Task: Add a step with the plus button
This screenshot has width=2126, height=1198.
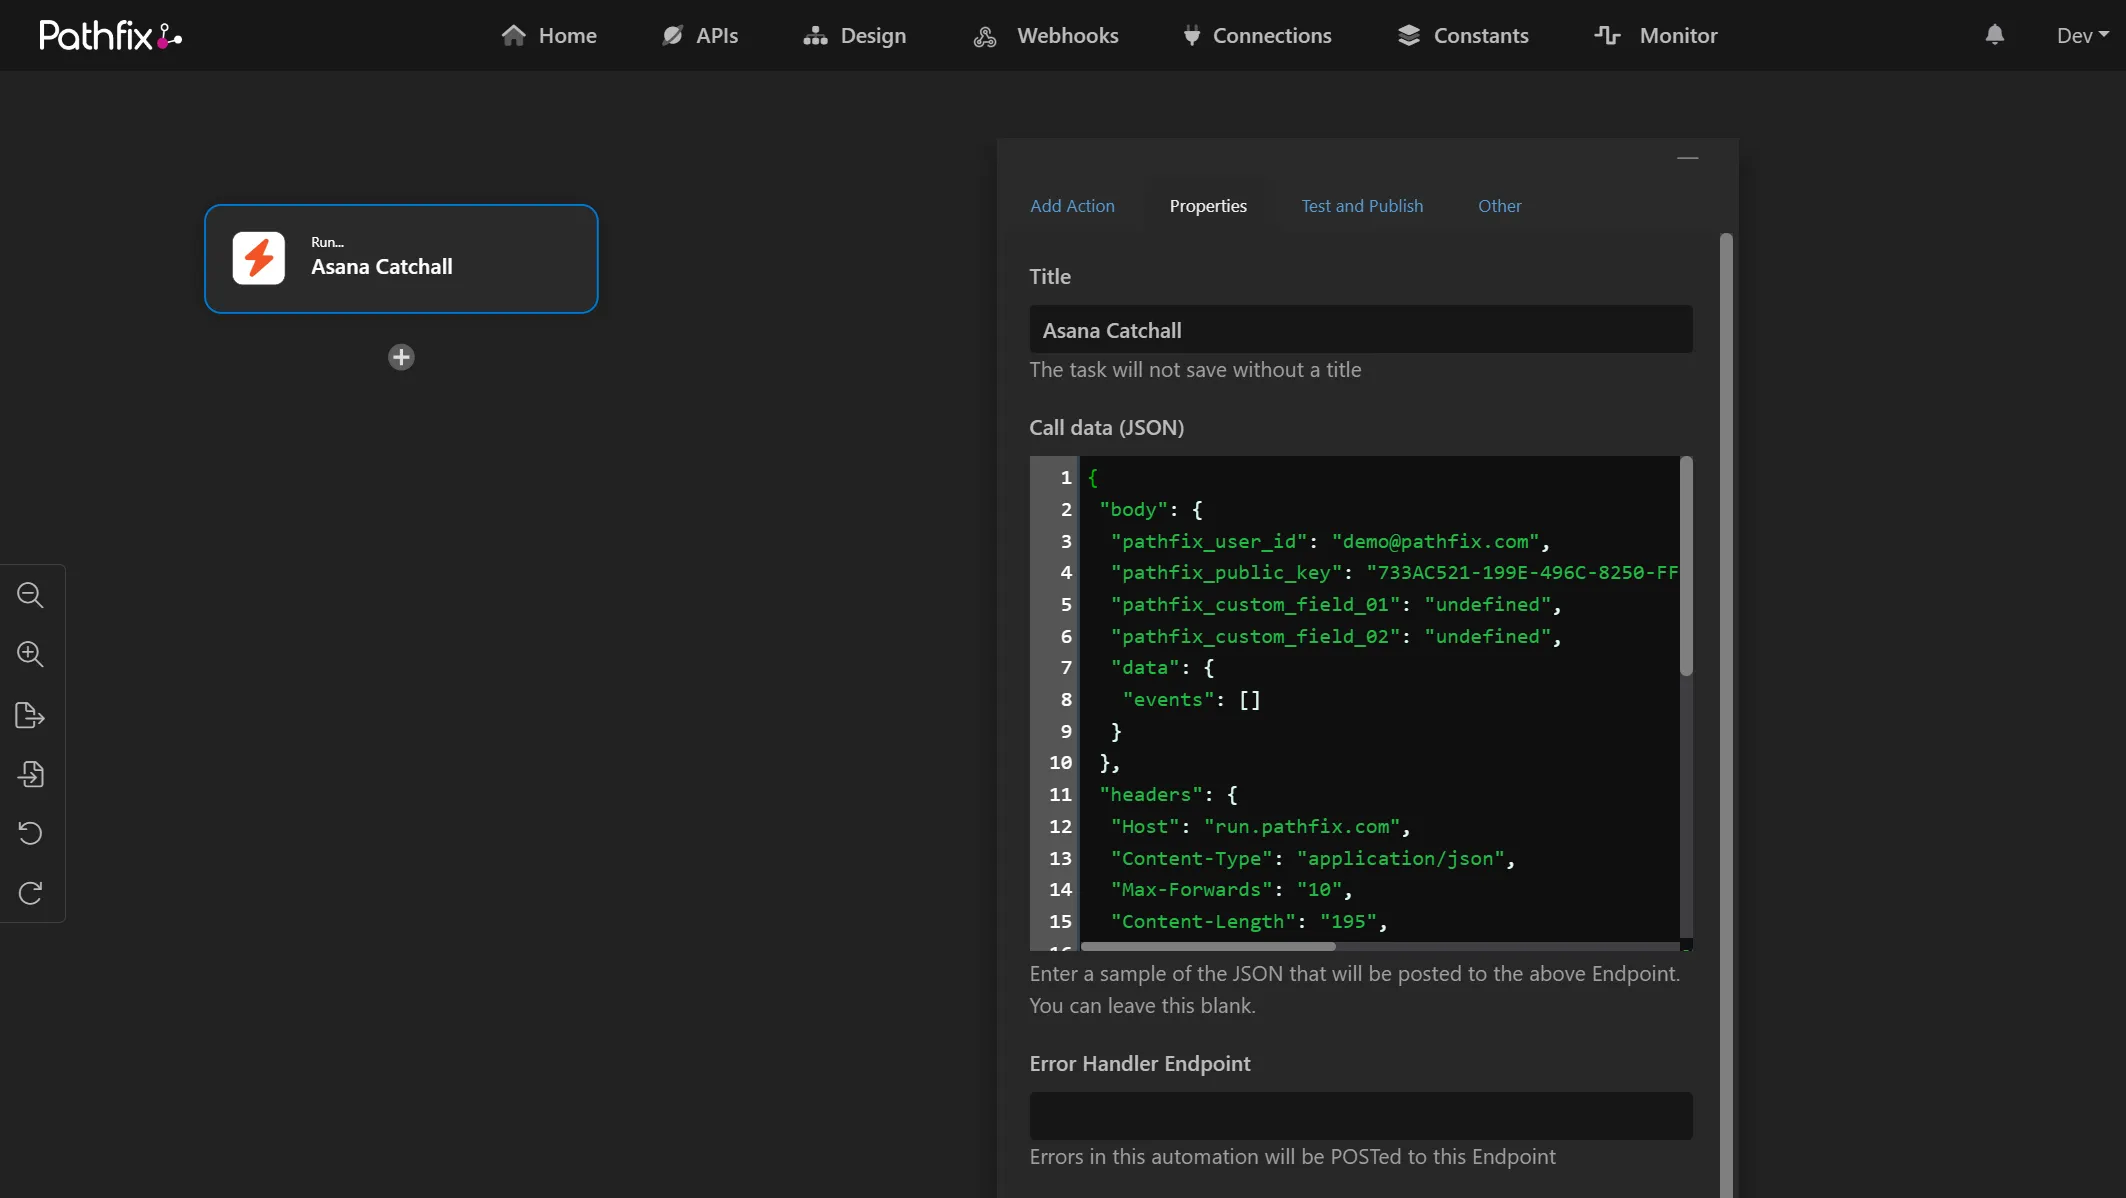Action: [x=401, y=357]
